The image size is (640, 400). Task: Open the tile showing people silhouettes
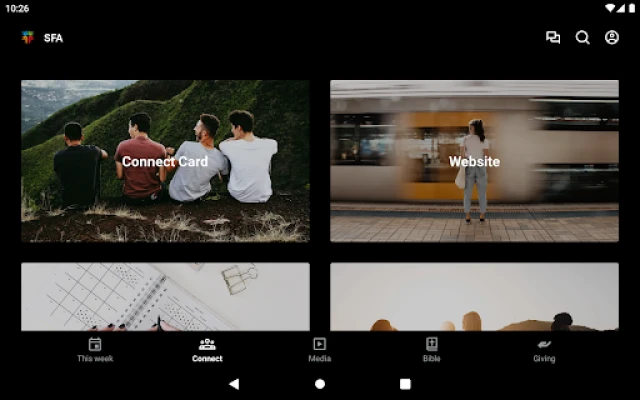pos(474,297)
